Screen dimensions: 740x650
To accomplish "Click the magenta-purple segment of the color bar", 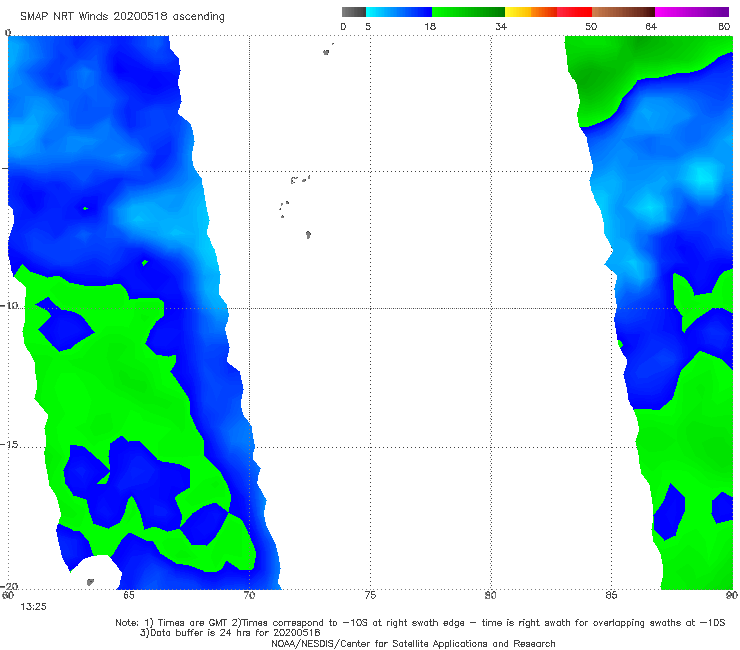I will point(692,12).
